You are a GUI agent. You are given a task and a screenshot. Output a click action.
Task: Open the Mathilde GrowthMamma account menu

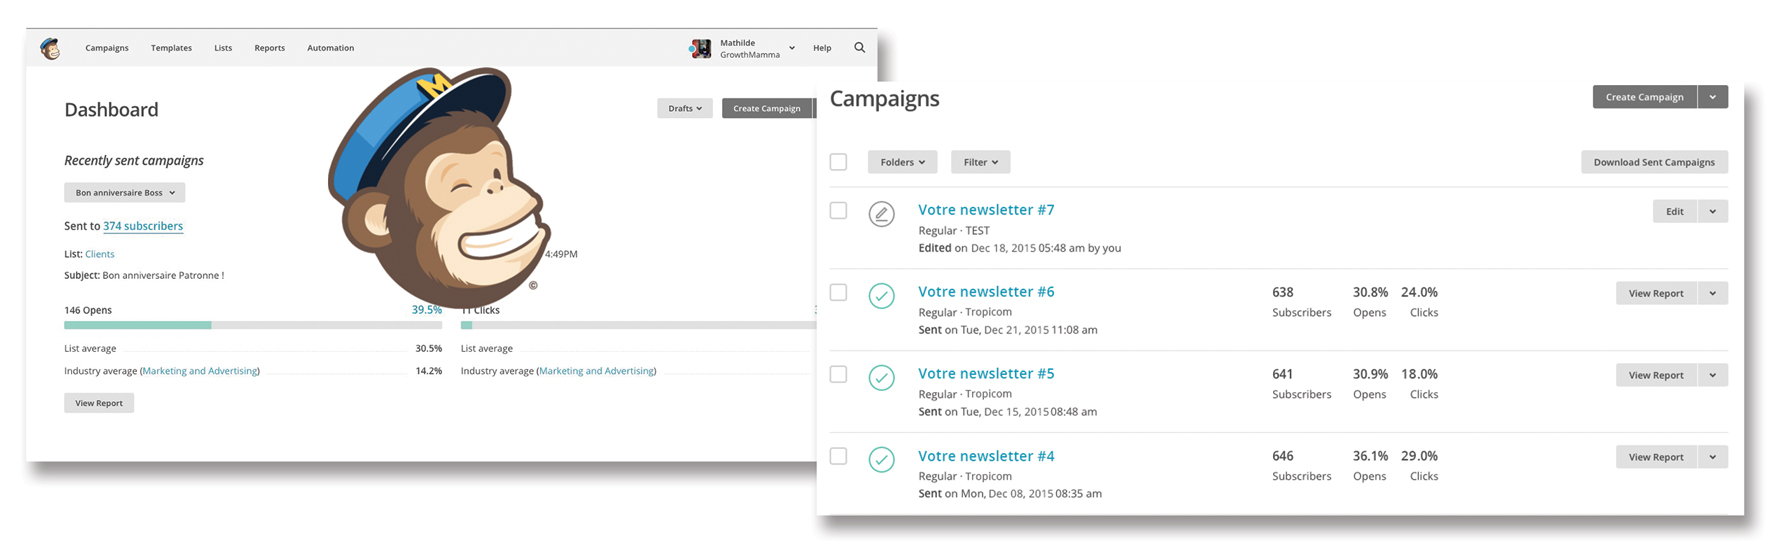(x=757, y=48)
